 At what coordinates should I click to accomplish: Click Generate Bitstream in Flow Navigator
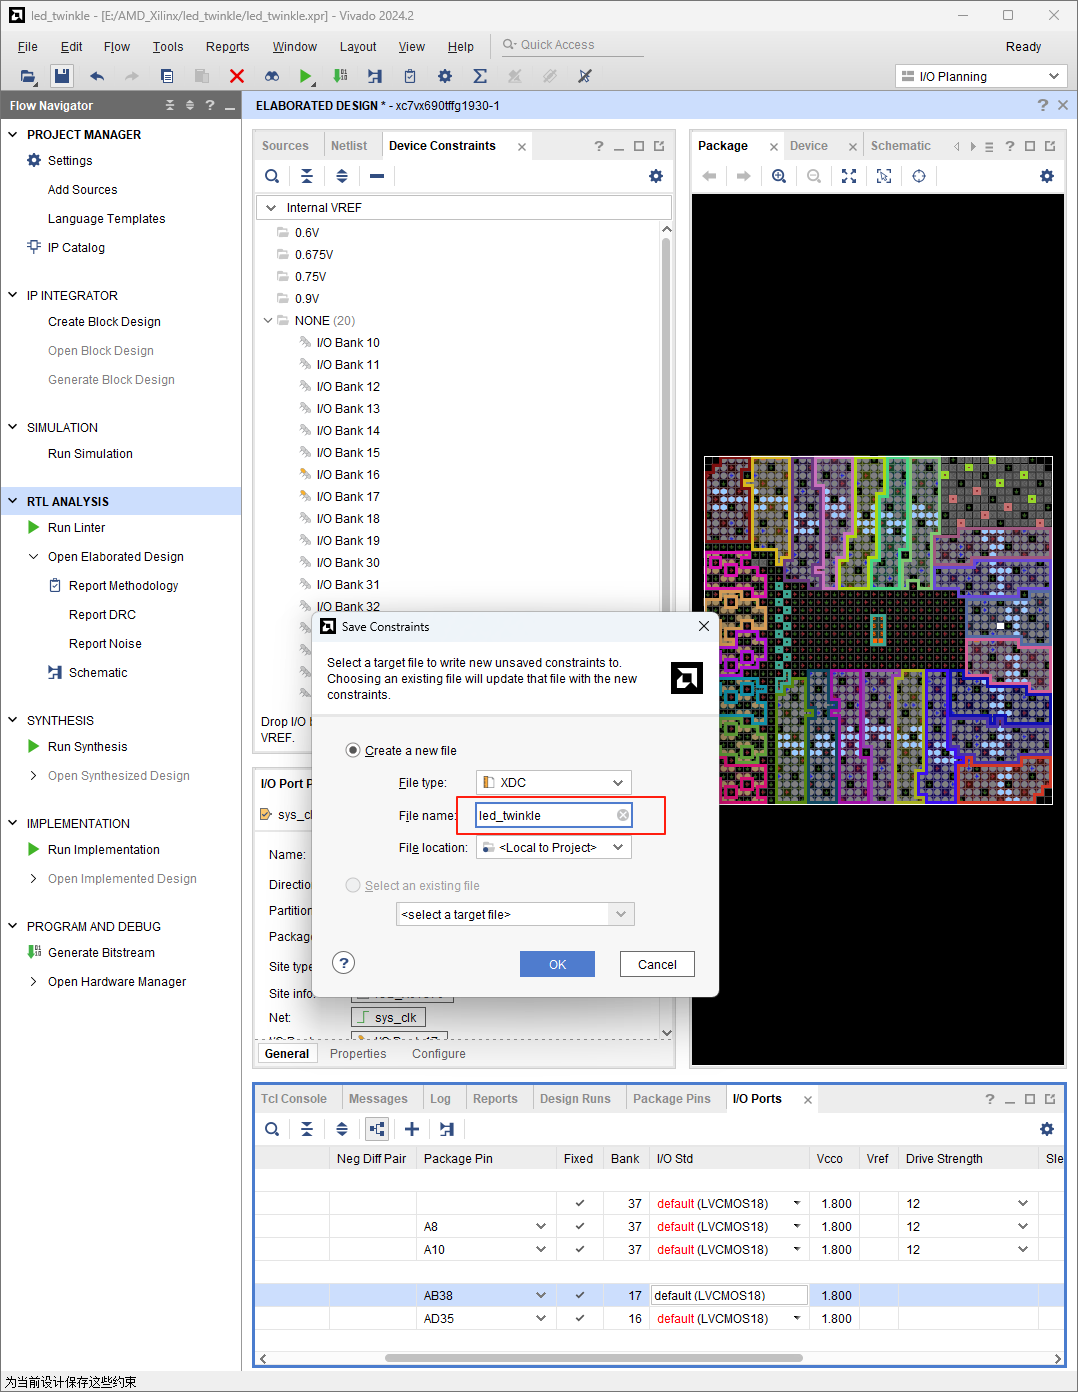coord(102,952)
